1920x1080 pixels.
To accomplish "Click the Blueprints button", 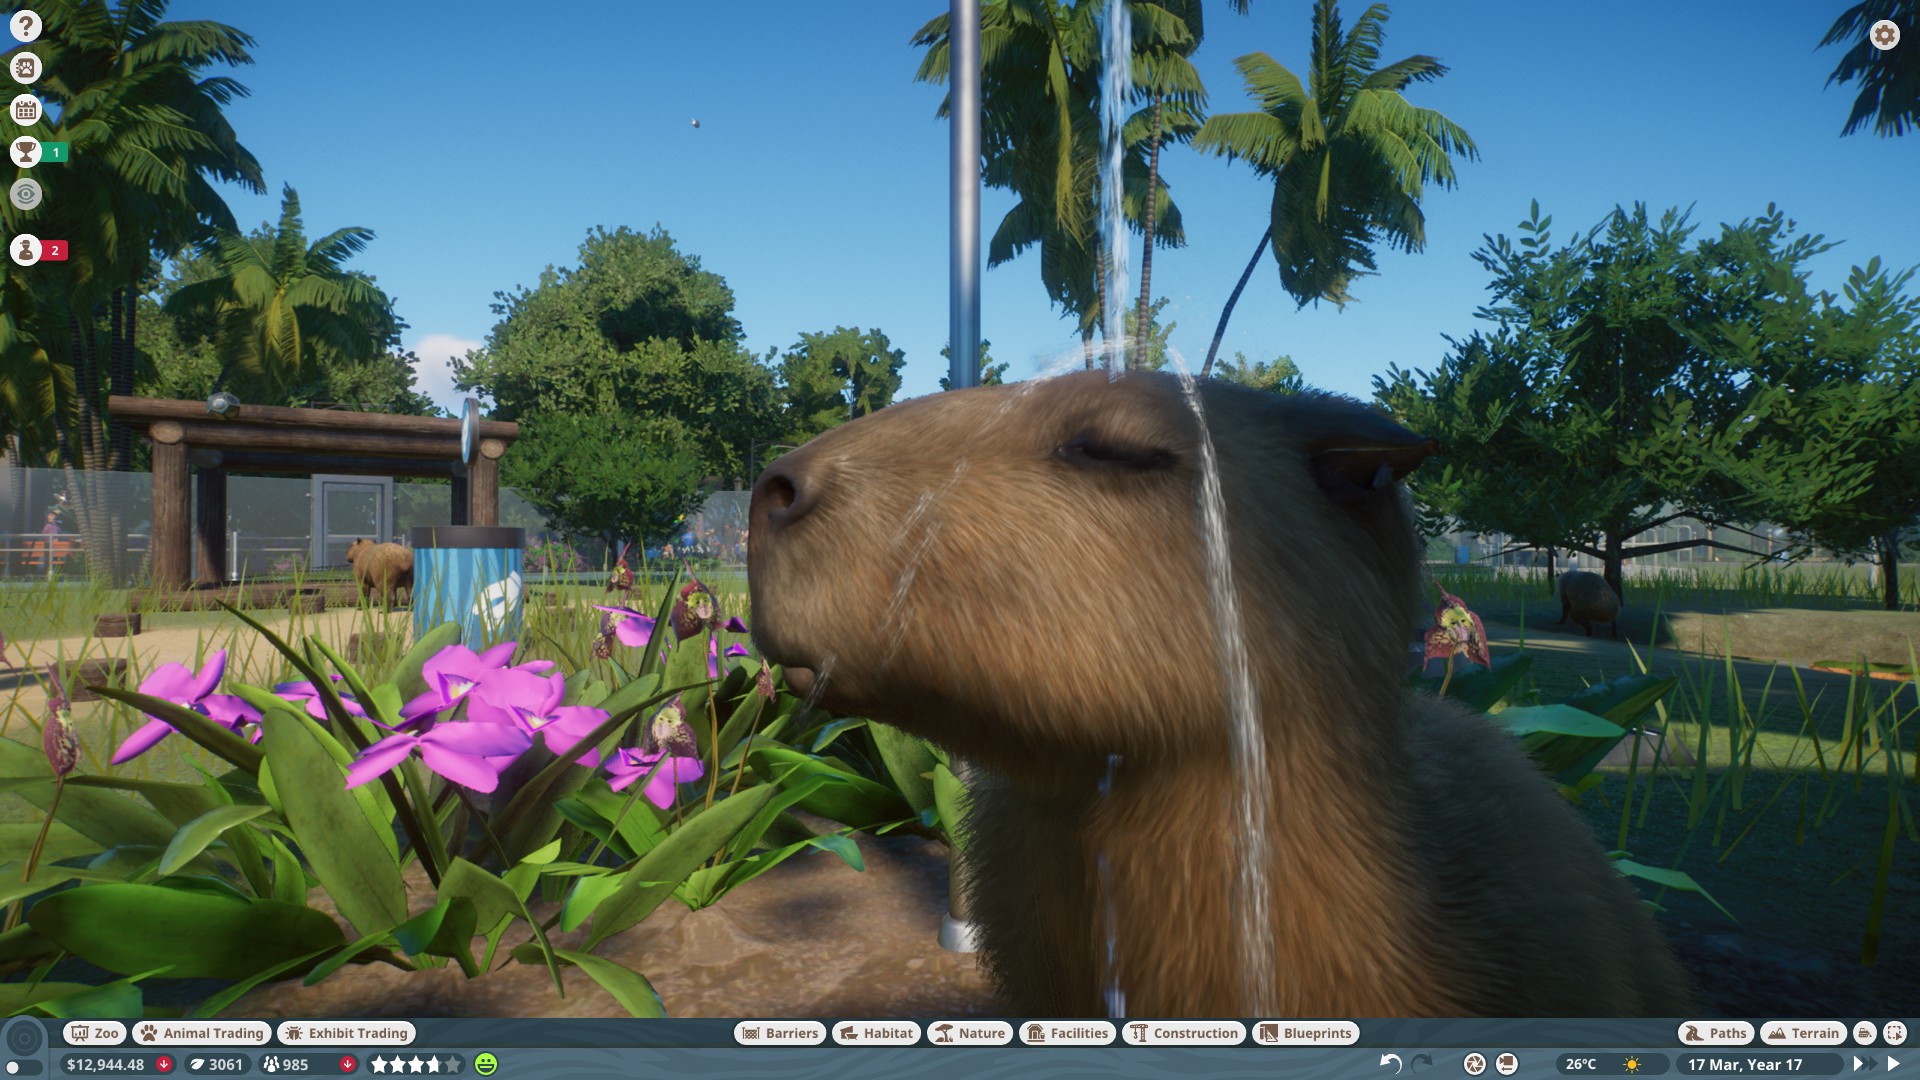I will point(1305,1033).
